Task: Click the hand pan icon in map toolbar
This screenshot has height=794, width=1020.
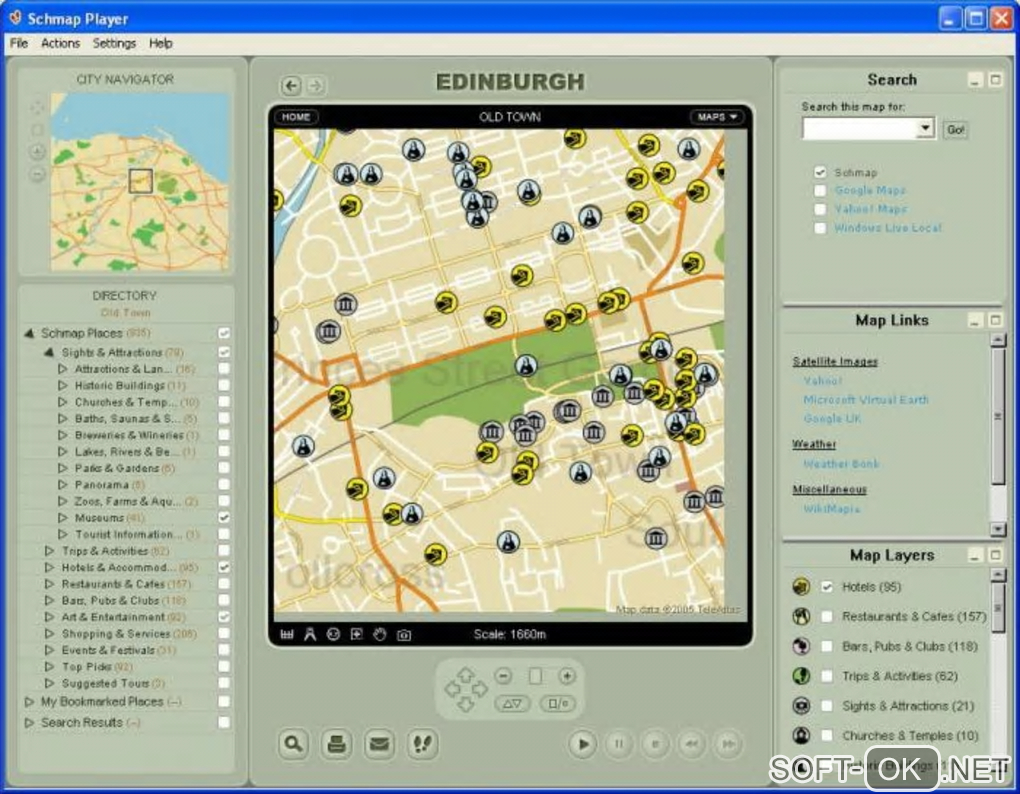Action: coord(380,634)
